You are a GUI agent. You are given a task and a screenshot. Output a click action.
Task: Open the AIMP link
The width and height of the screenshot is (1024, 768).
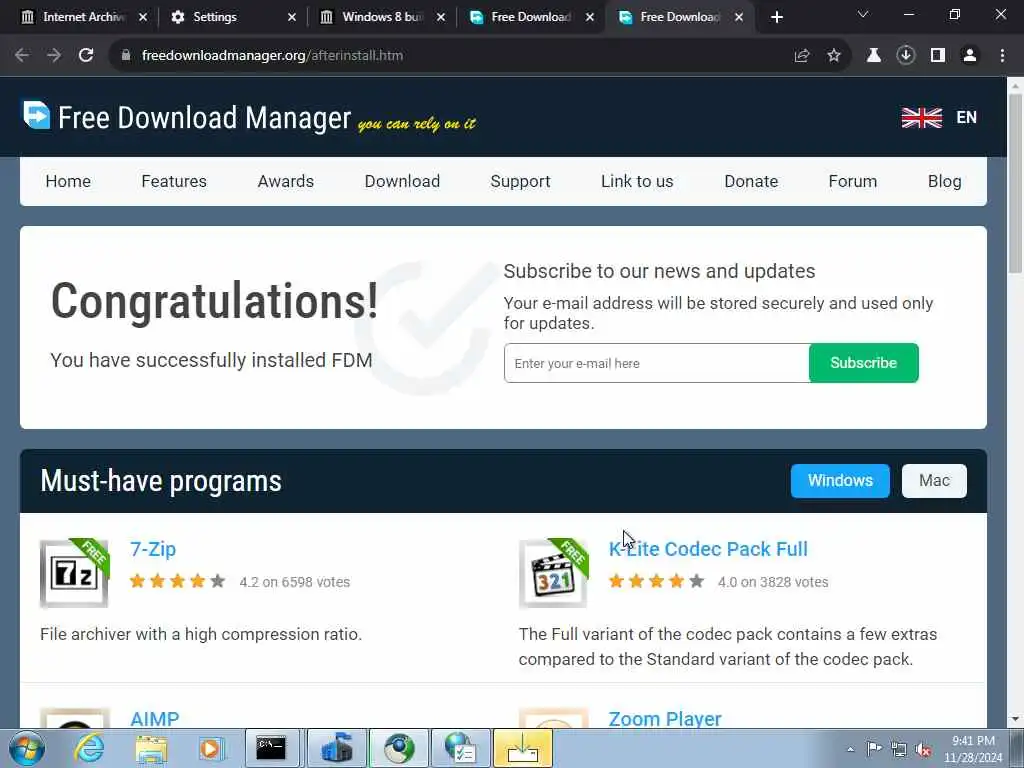155,719
